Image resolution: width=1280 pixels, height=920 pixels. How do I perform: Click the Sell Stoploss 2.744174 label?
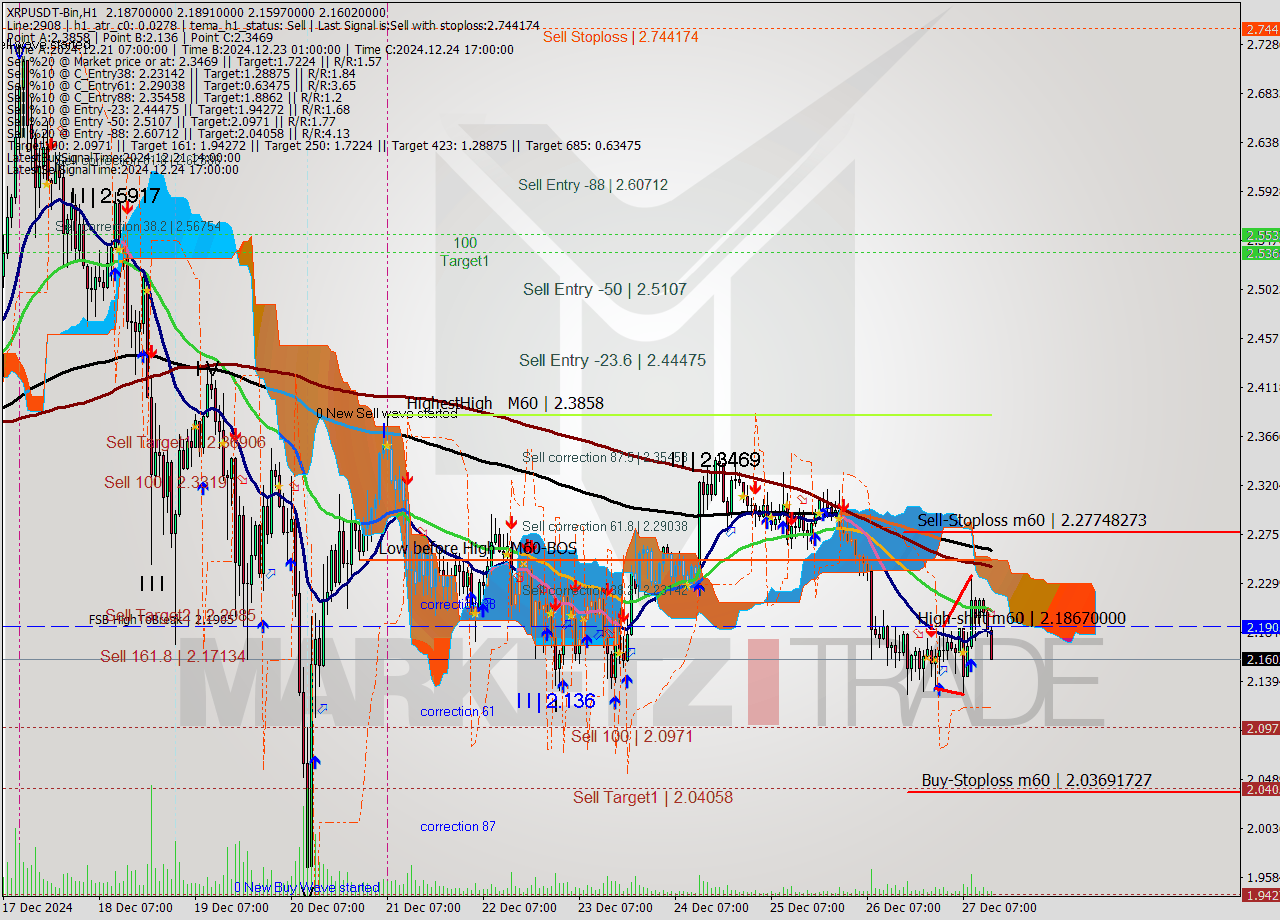(620, 37)
